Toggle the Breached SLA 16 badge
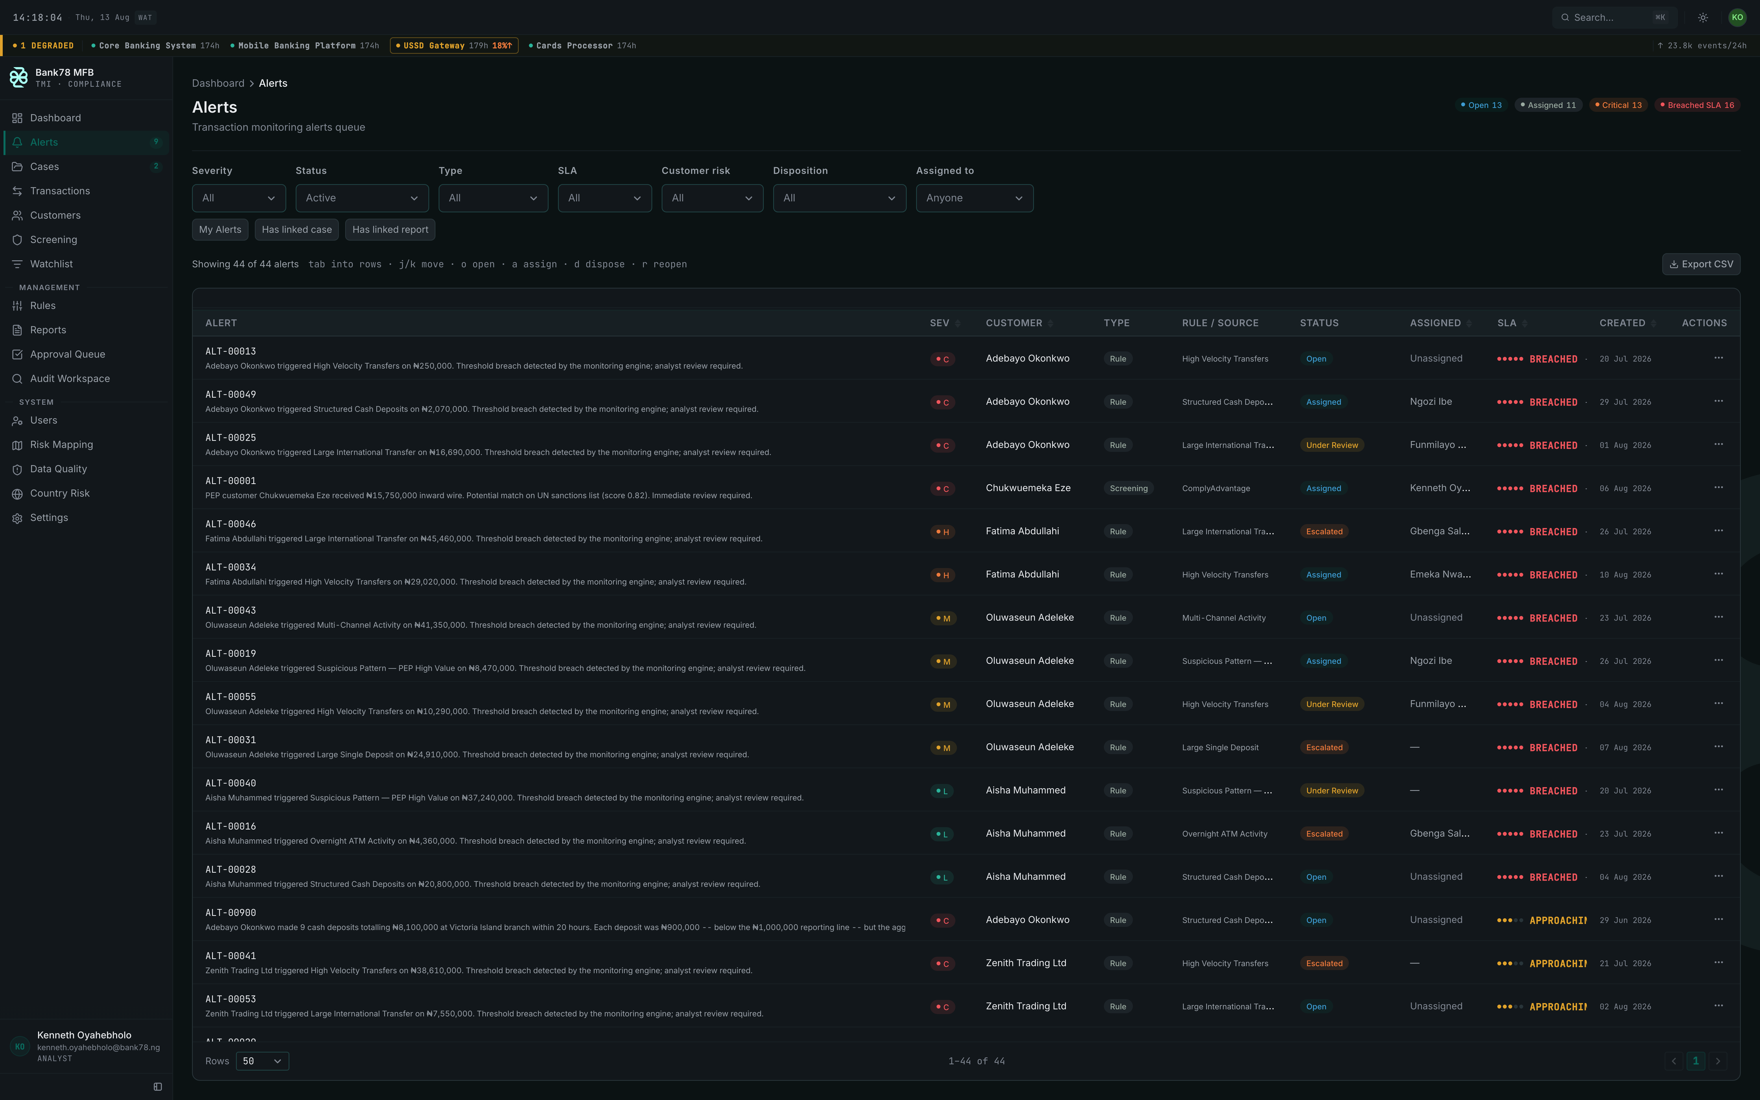The width and height of the screenshot is (1760, 1100). click(x=1698, y=105)
